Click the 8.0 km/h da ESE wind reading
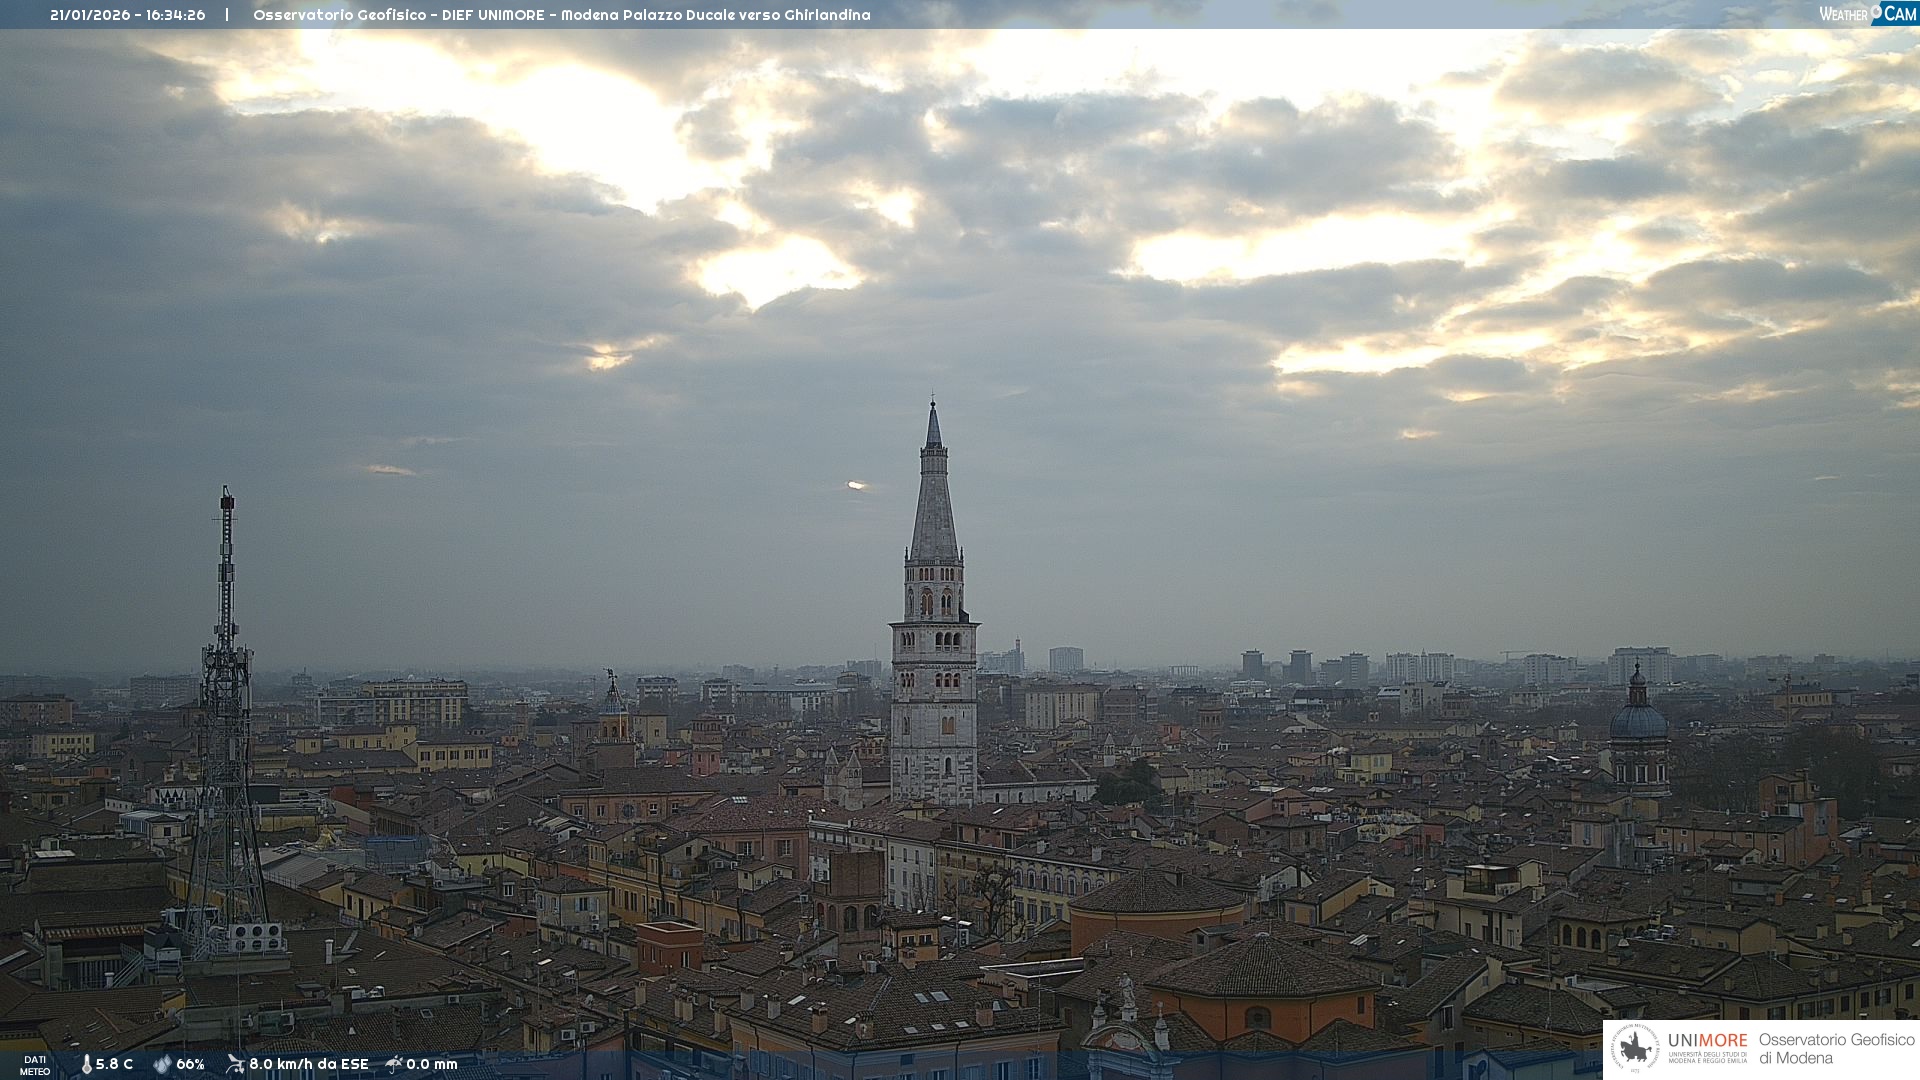Screen dimensions: 1920x1080 click(308, 1065)
